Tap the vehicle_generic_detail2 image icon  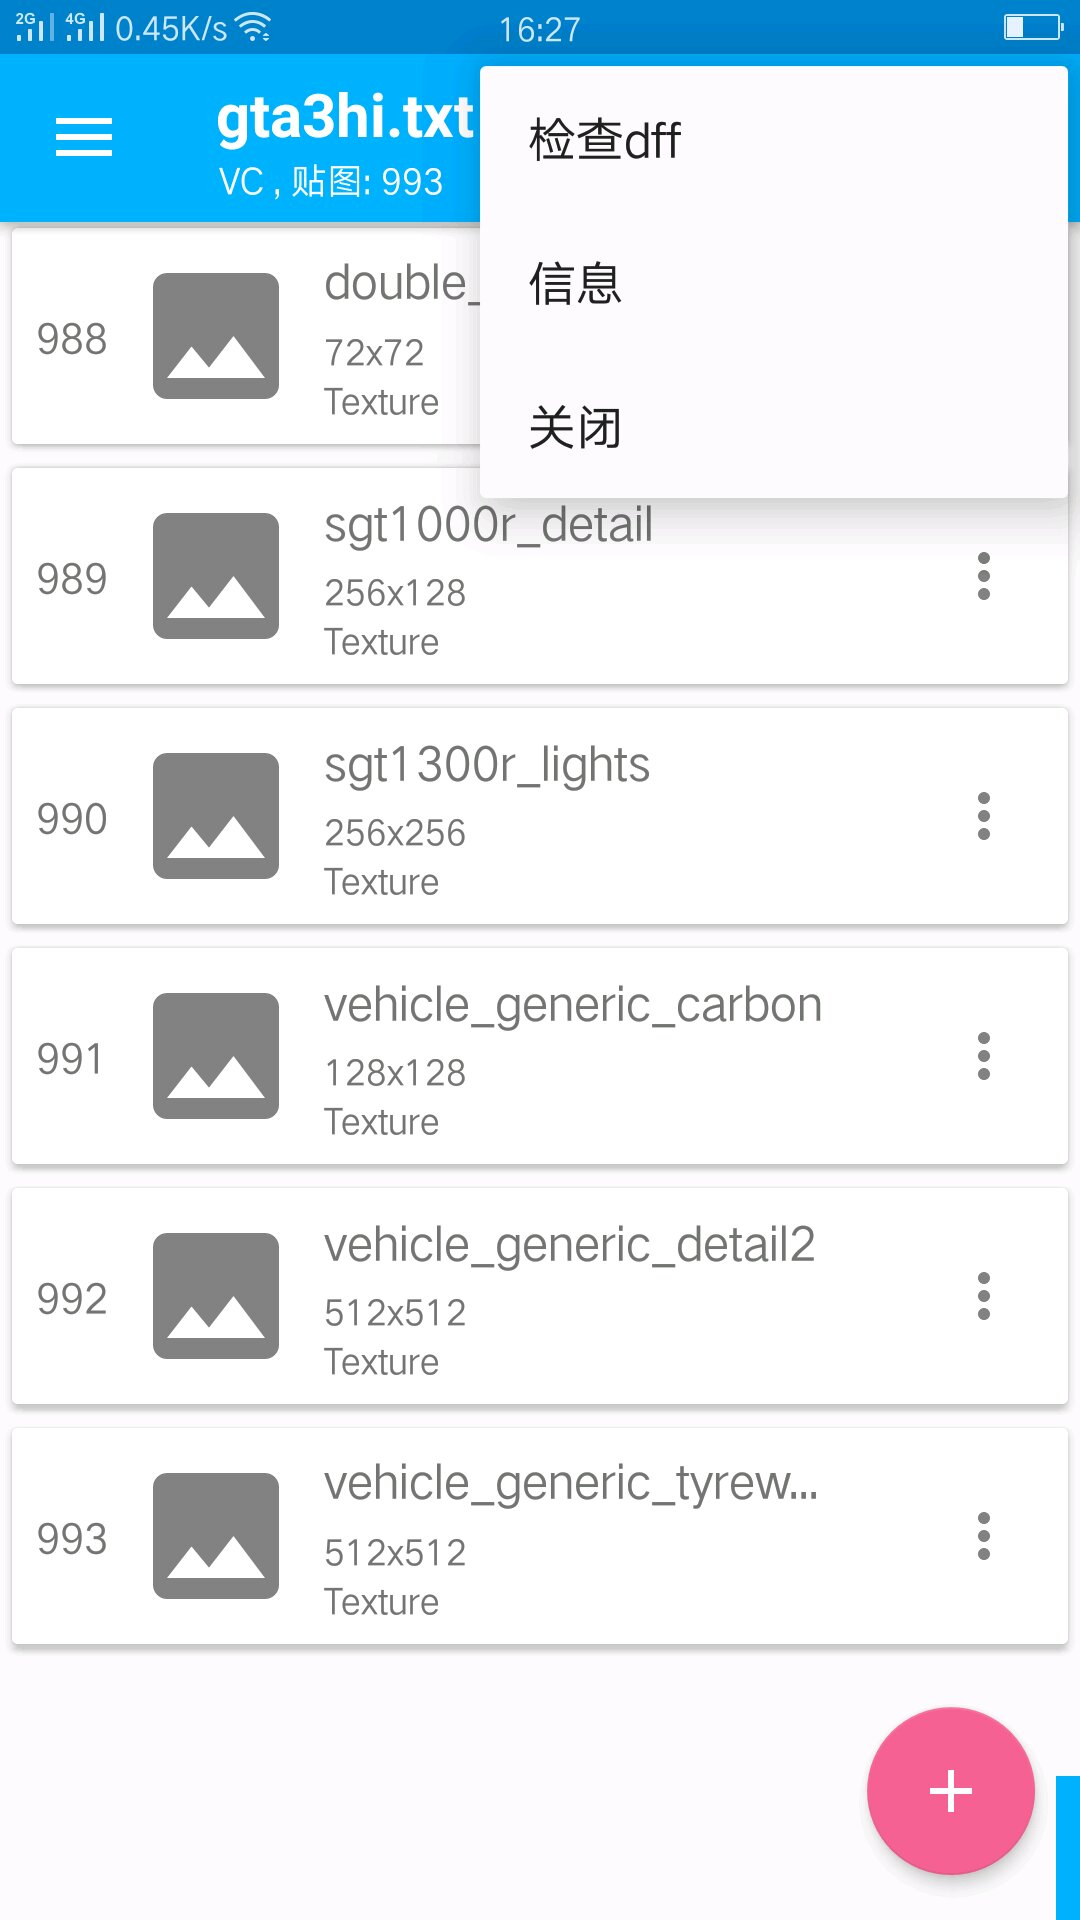(x=216, y=1296)
